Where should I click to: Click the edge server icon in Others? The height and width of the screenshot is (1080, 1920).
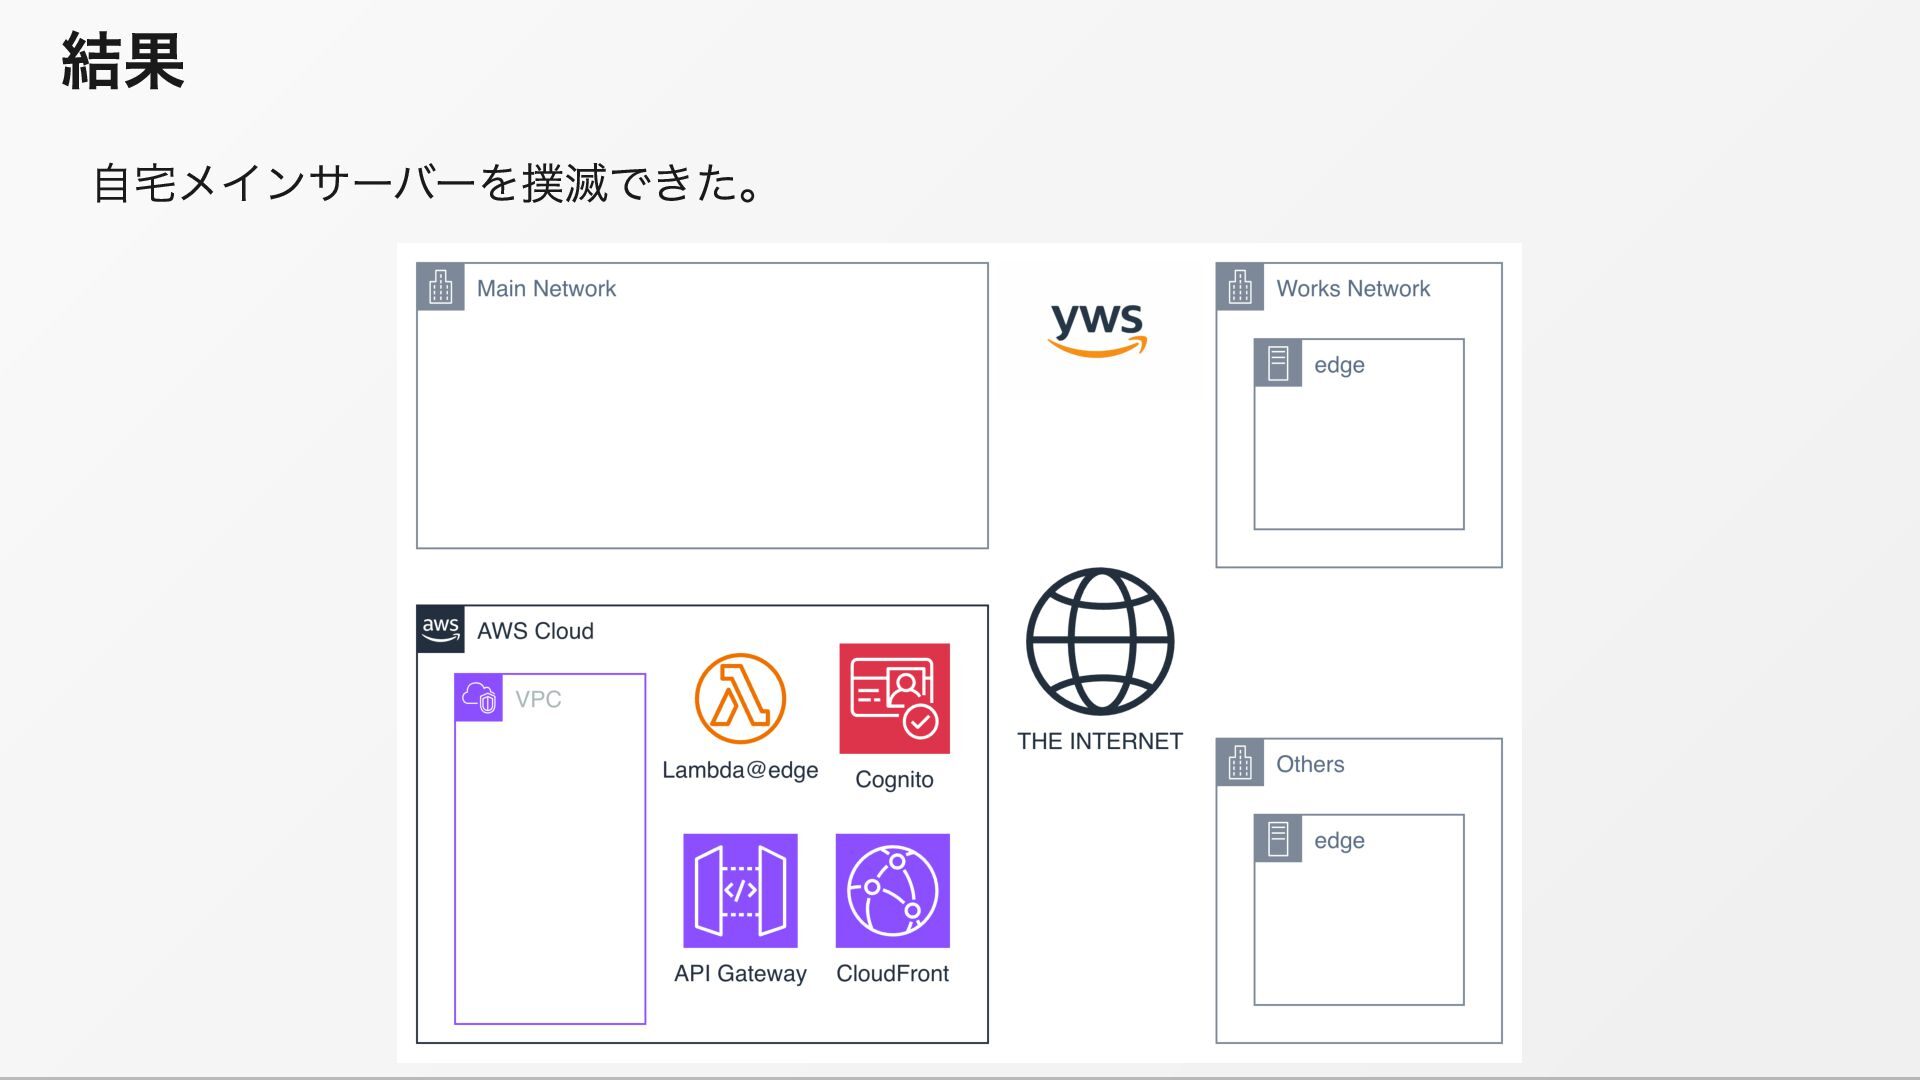(1278, 840)
